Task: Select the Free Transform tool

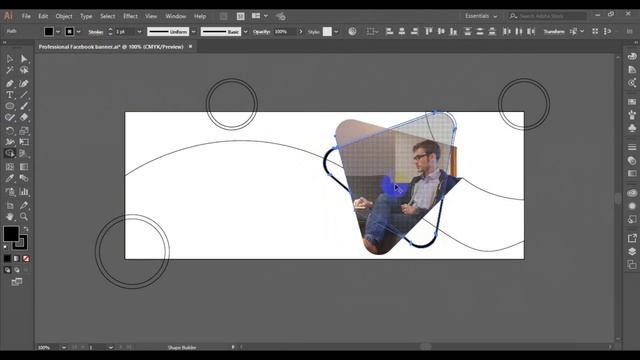Action: coord(24,142)
